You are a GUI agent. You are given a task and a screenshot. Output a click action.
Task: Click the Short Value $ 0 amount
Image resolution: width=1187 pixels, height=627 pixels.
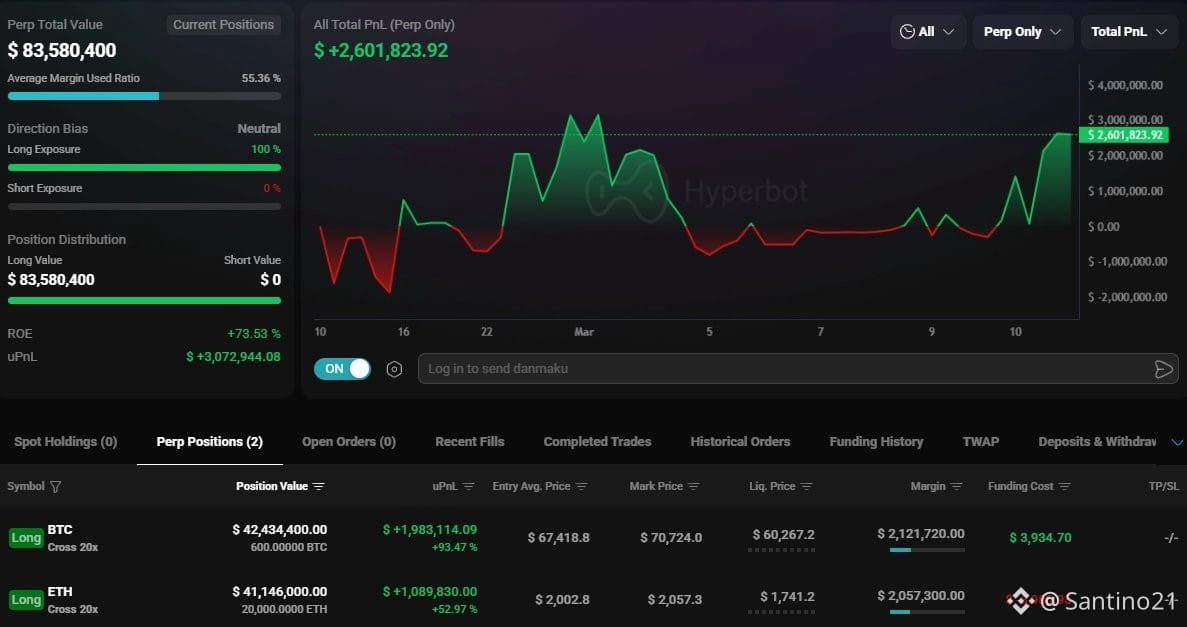tap(270, 279)
